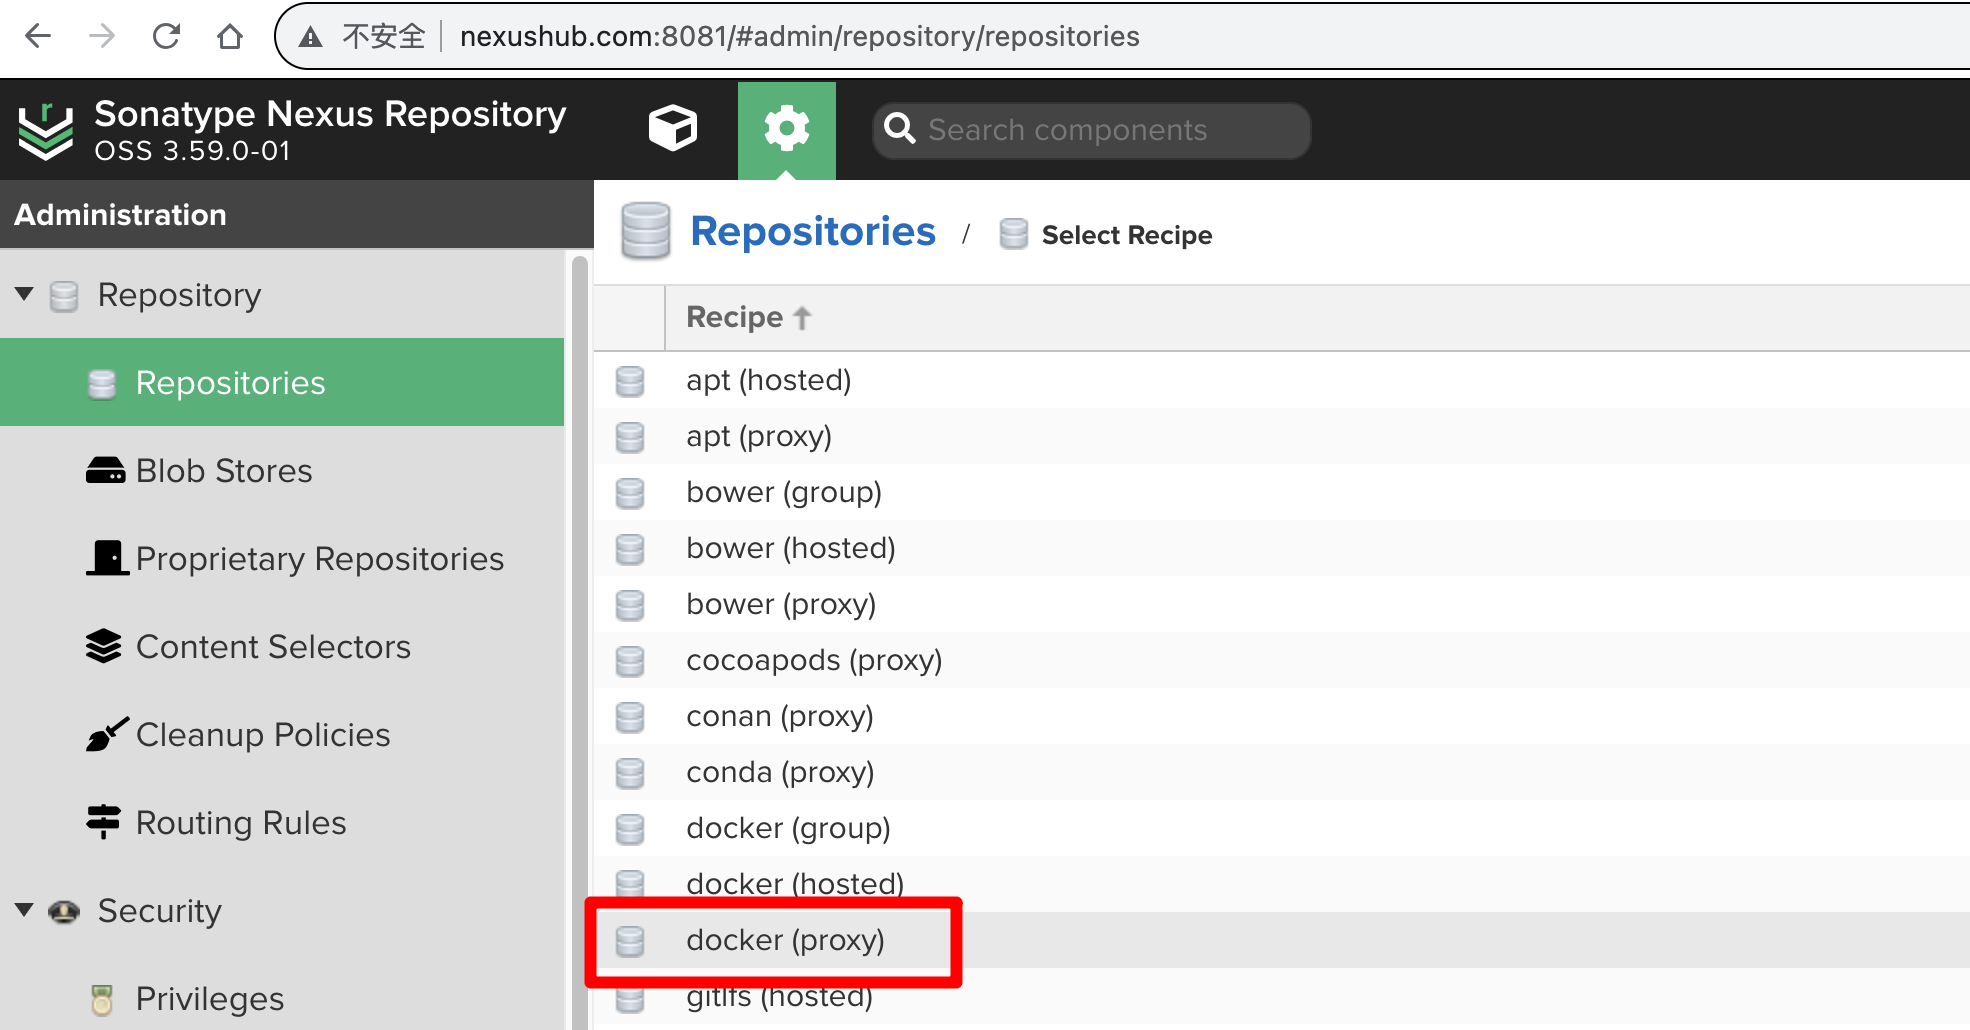Open Blob Stores in the sidebar
The height and width of the screenshot is (1030, 1970).
coord(223,471)
